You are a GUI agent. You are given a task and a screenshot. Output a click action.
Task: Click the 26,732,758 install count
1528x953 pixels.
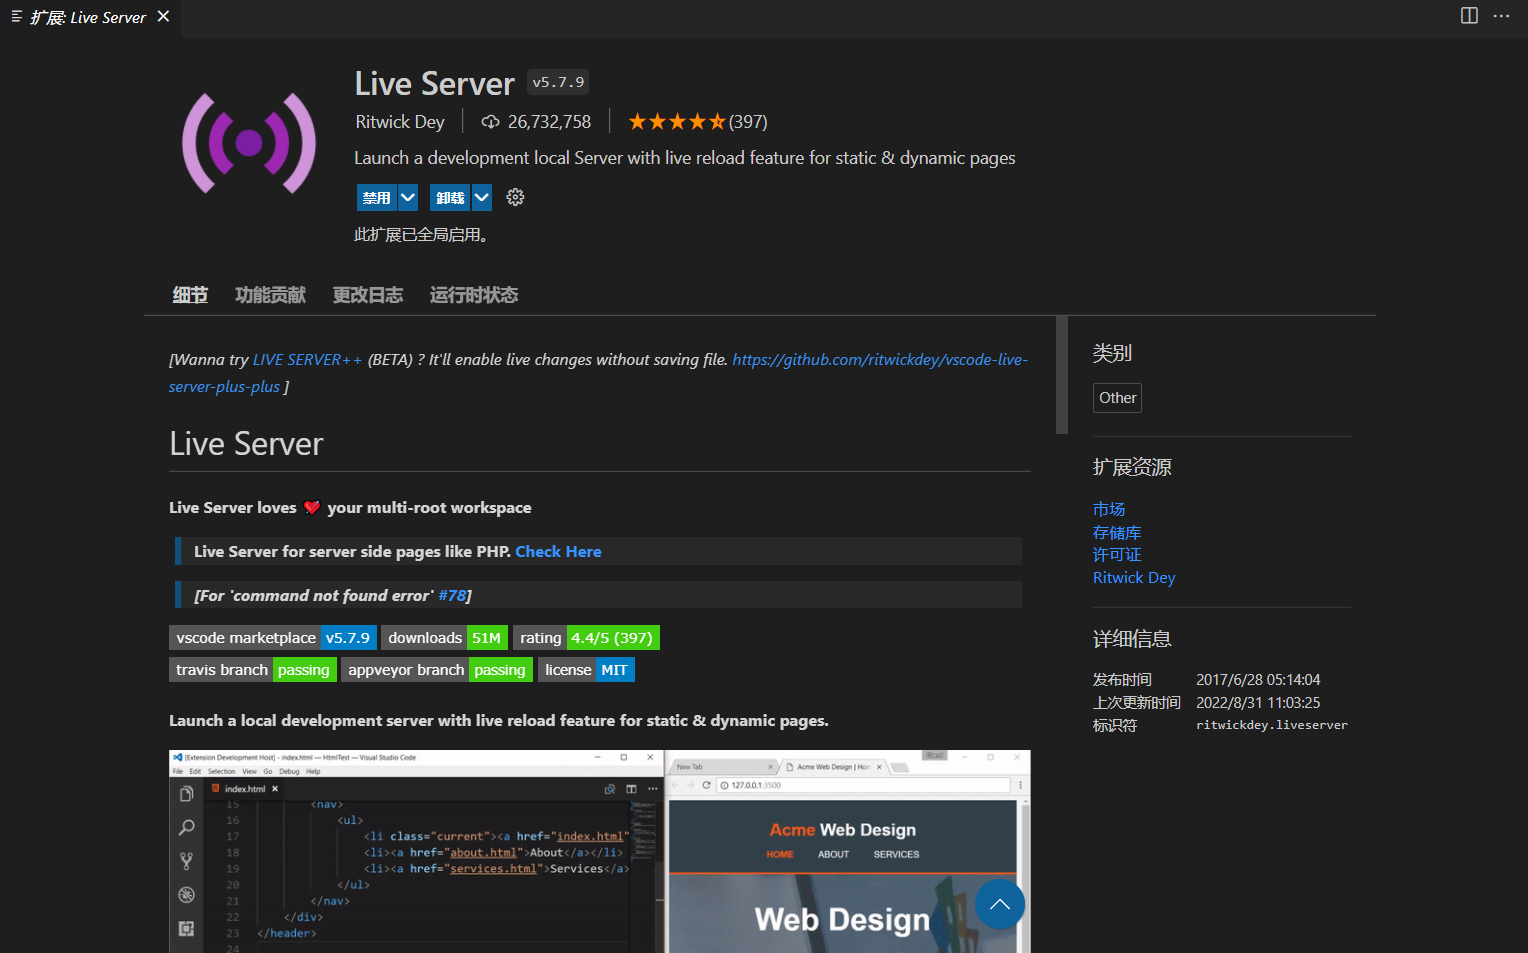[x=549, y=122]
